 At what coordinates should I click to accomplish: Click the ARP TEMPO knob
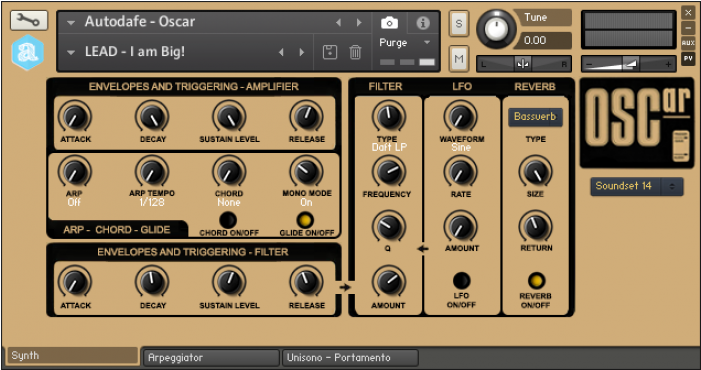coord(152,172)
